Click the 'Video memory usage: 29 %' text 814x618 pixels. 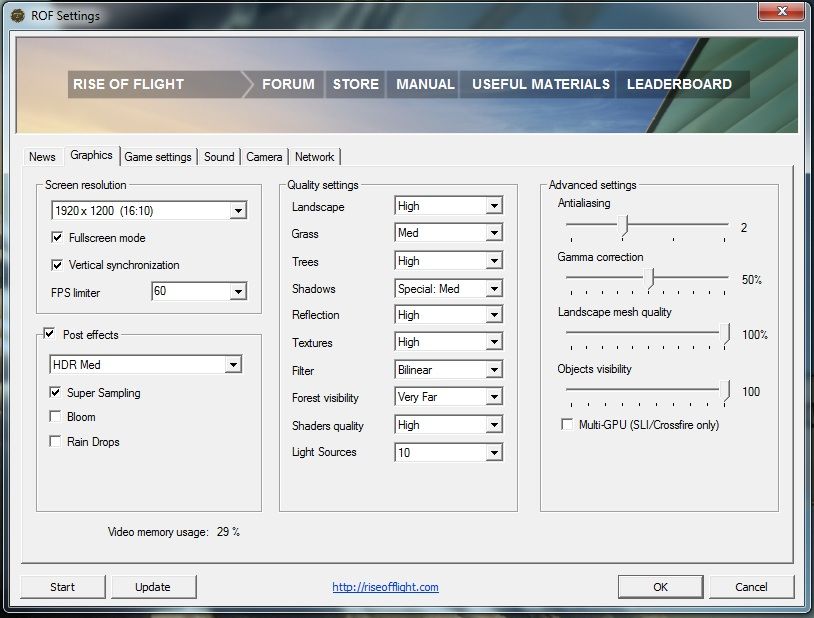pyautogui.click(x=173, y=532)
